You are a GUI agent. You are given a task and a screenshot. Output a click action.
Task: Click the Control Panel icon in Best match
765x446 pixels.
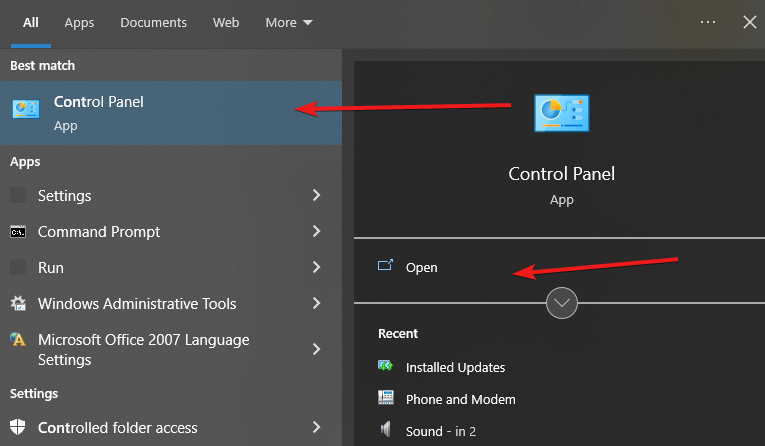25,110
